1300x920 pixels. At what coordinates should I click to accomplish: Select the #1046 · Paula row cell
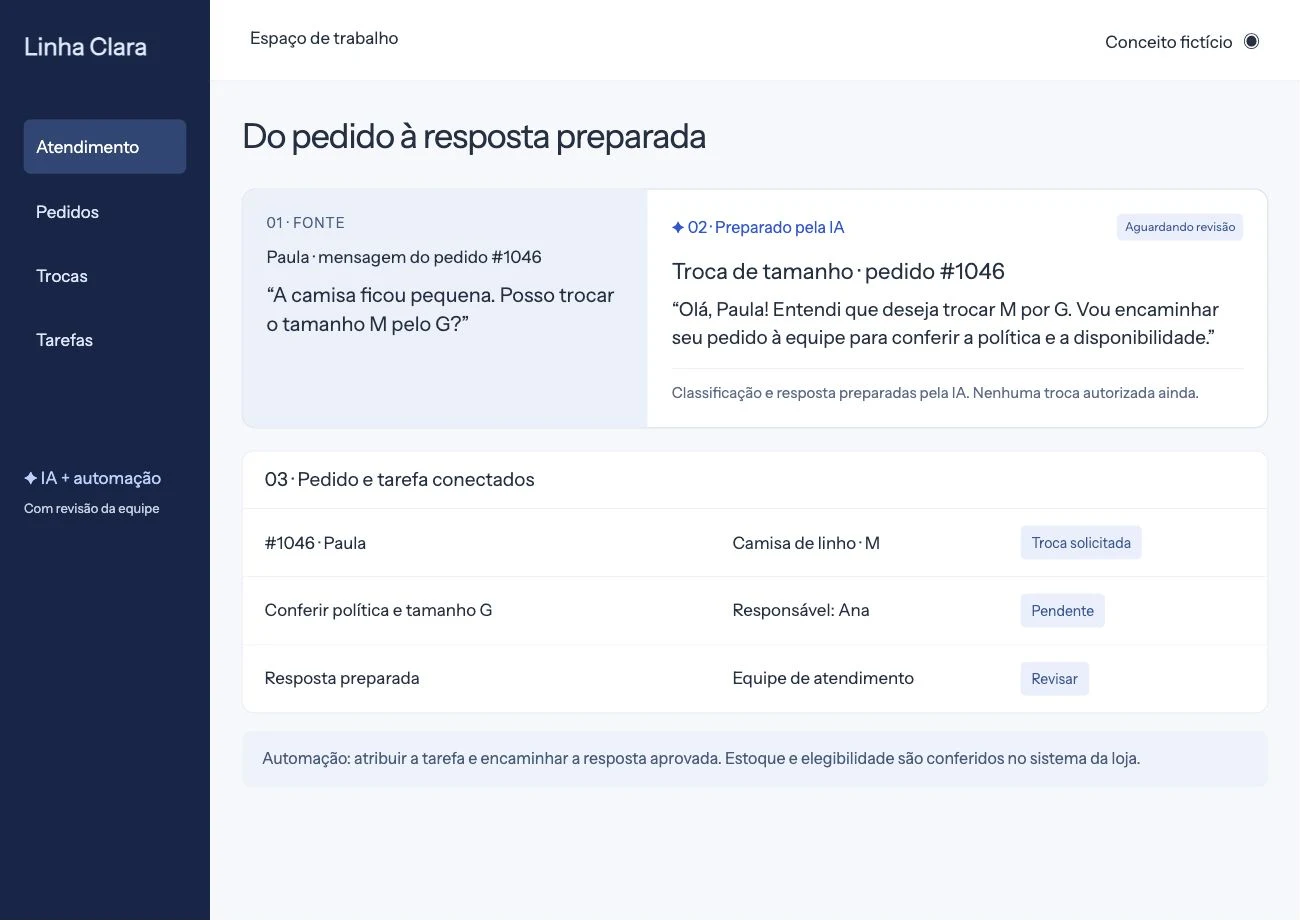click(x=315, y=543)
